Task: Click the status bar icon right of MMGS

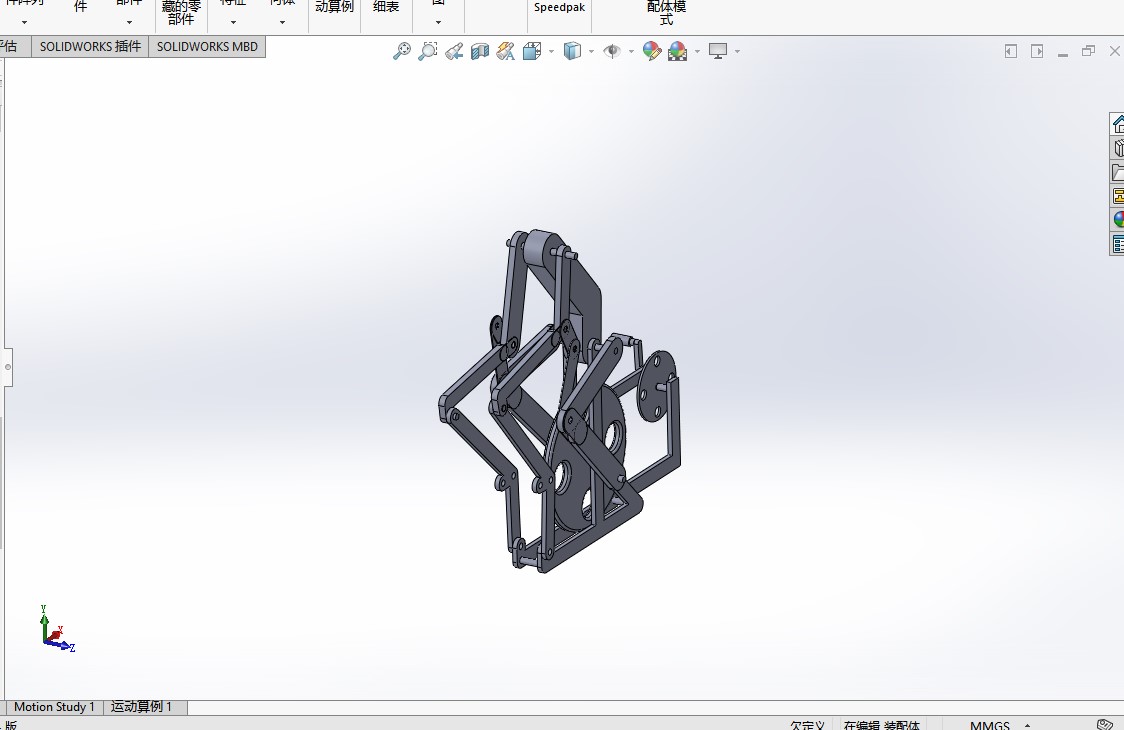Action: 1105,724
